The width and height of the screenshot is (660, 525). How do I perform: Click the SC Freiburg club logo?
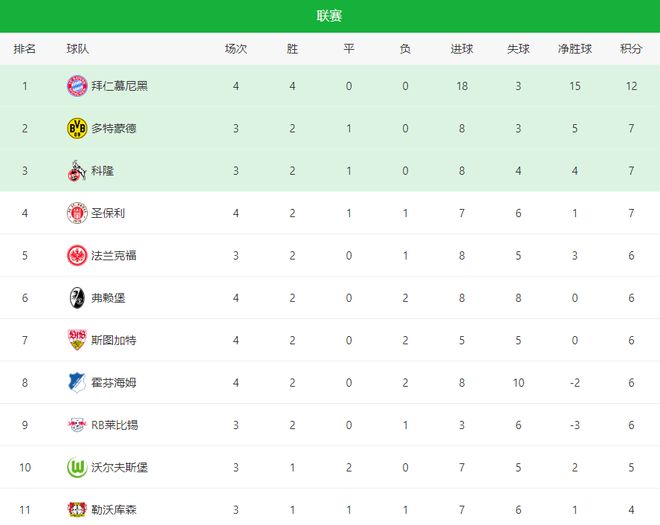(77, 298)
